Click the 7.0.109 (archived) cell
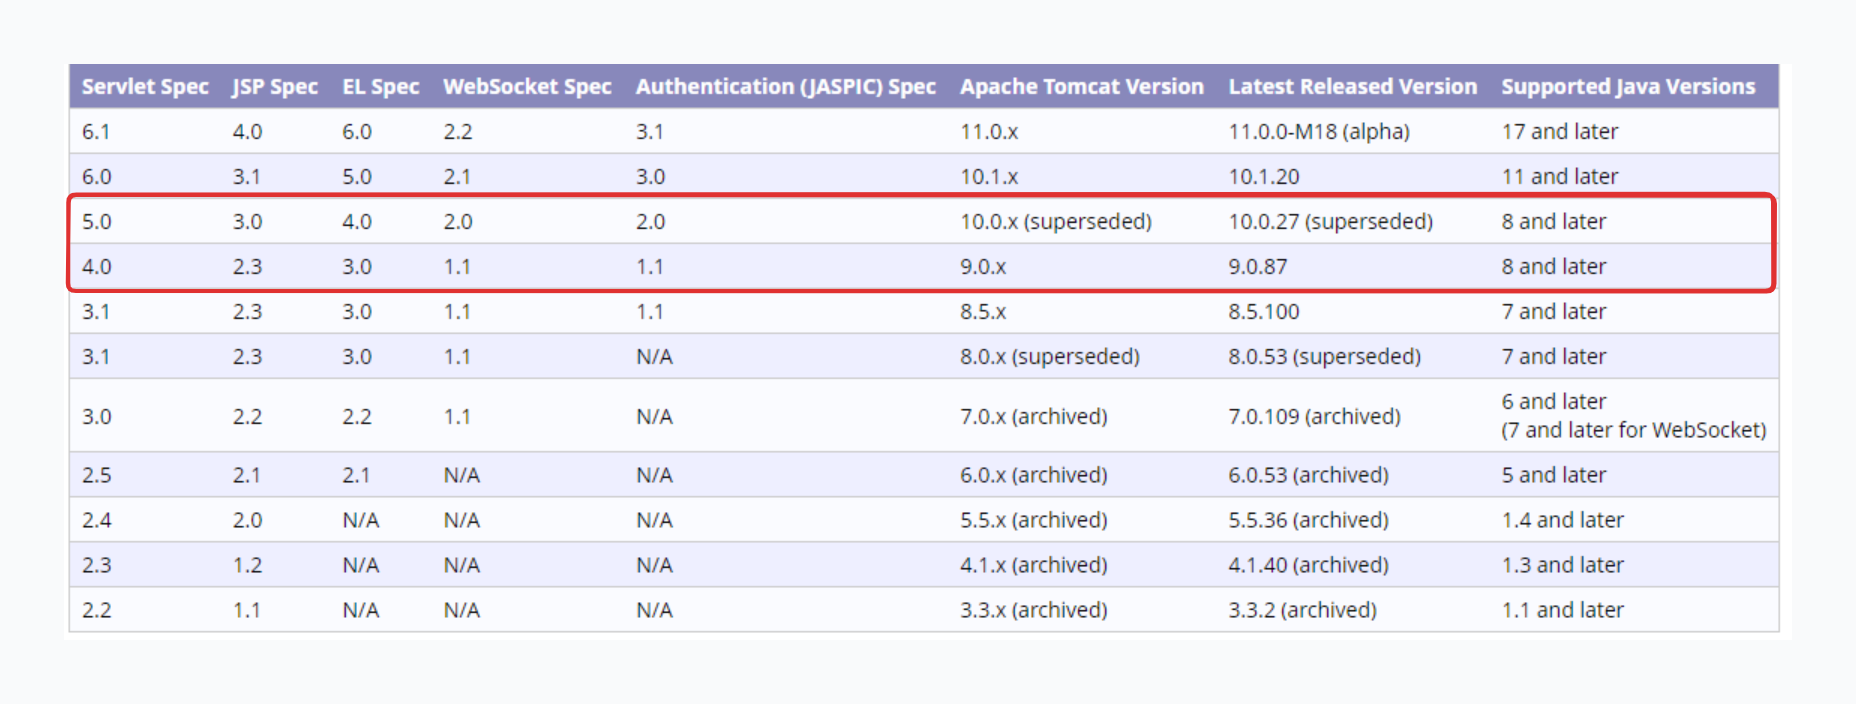This screenshot has height=704, width=1856. click(x=1315, y=416)
